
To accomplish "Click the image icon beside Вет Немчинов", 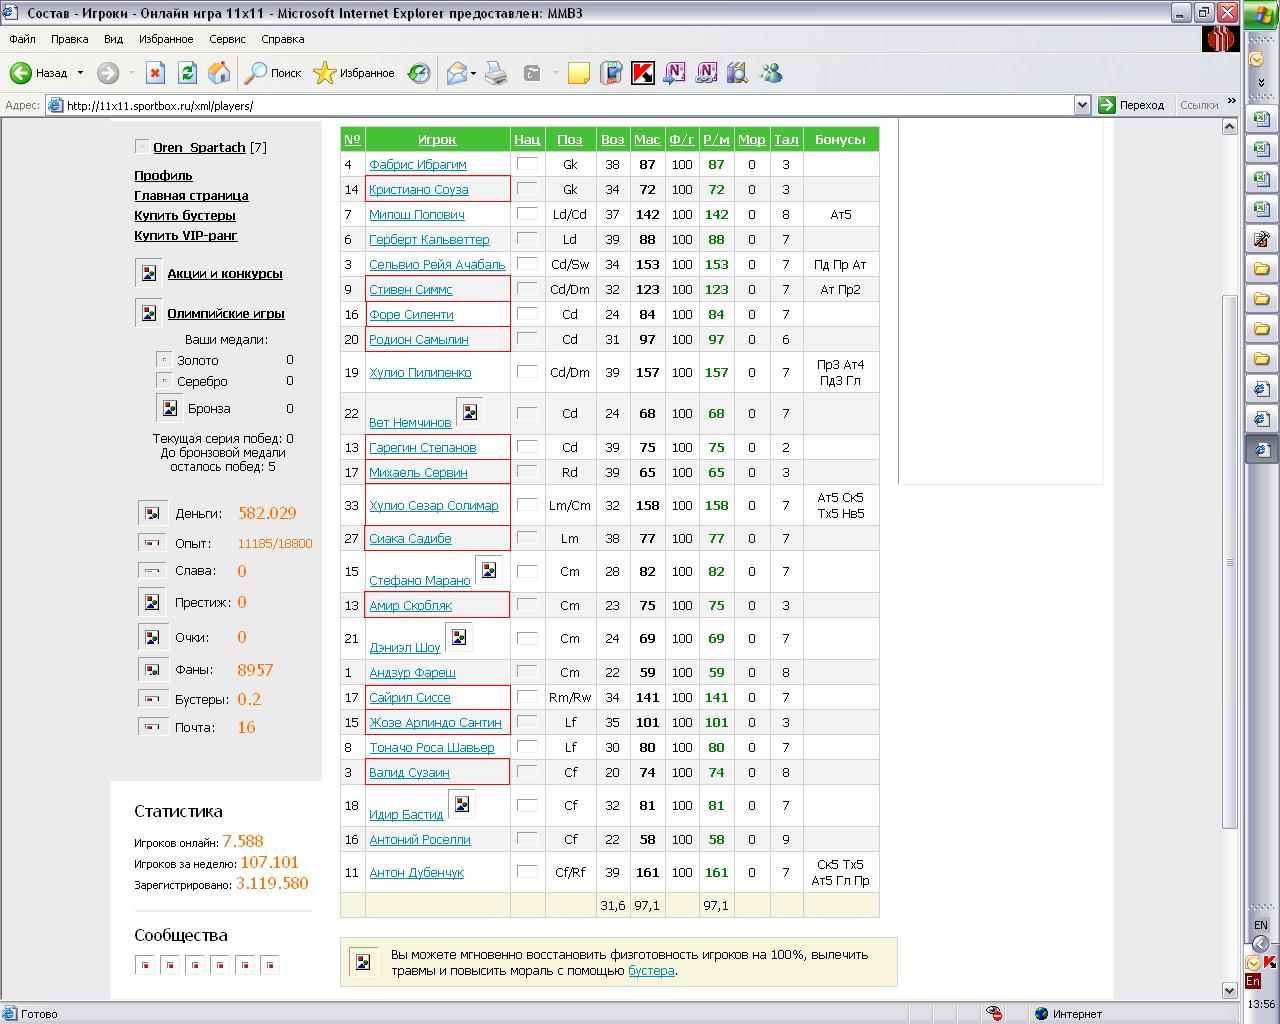I will coord(469,411).
